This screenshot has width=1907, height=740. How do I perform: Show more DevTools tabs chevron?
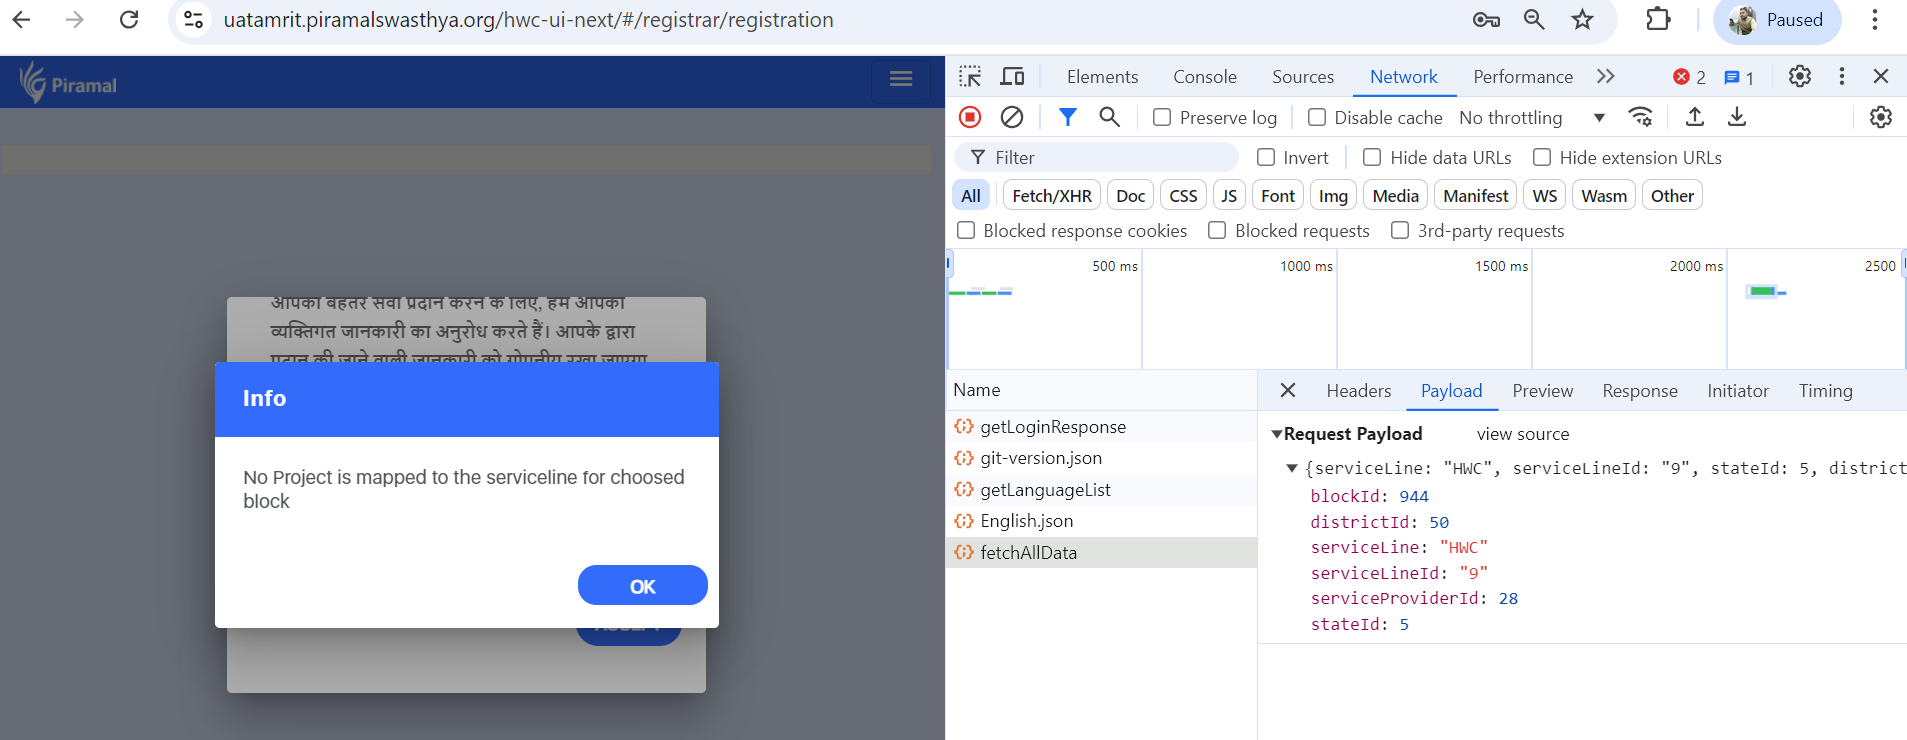[x=1605, y=77]
